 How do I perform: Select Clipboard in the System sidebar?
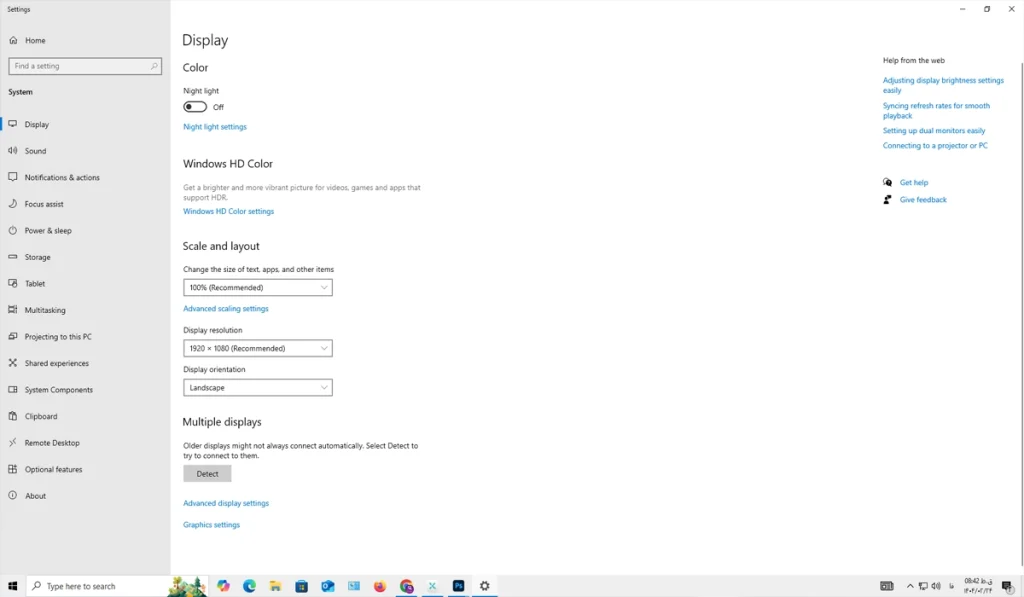[40, 416]
